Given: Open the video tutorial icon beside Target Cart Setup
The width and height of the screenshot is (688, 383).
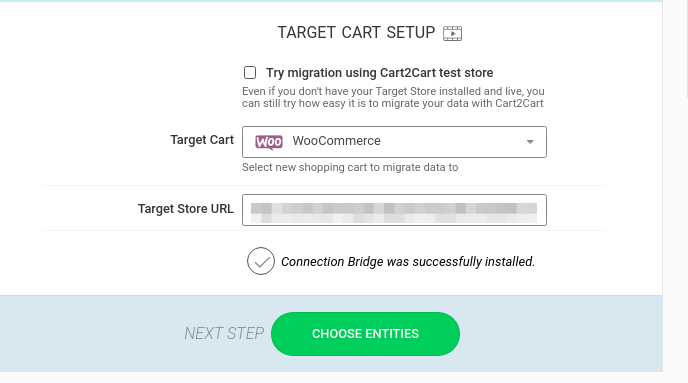Looking at the screenshot, I should click(x=452, y=33).
